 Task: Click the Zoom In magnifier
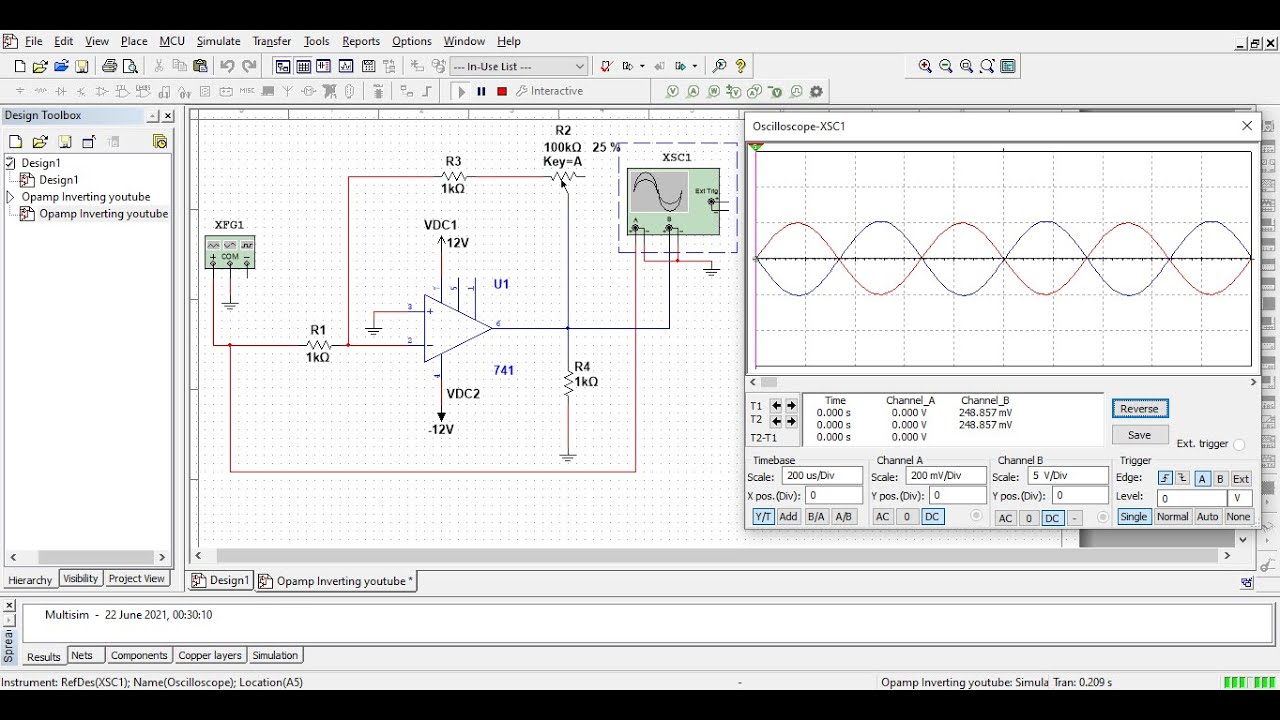pyautogui.click(x=925, y=66)
